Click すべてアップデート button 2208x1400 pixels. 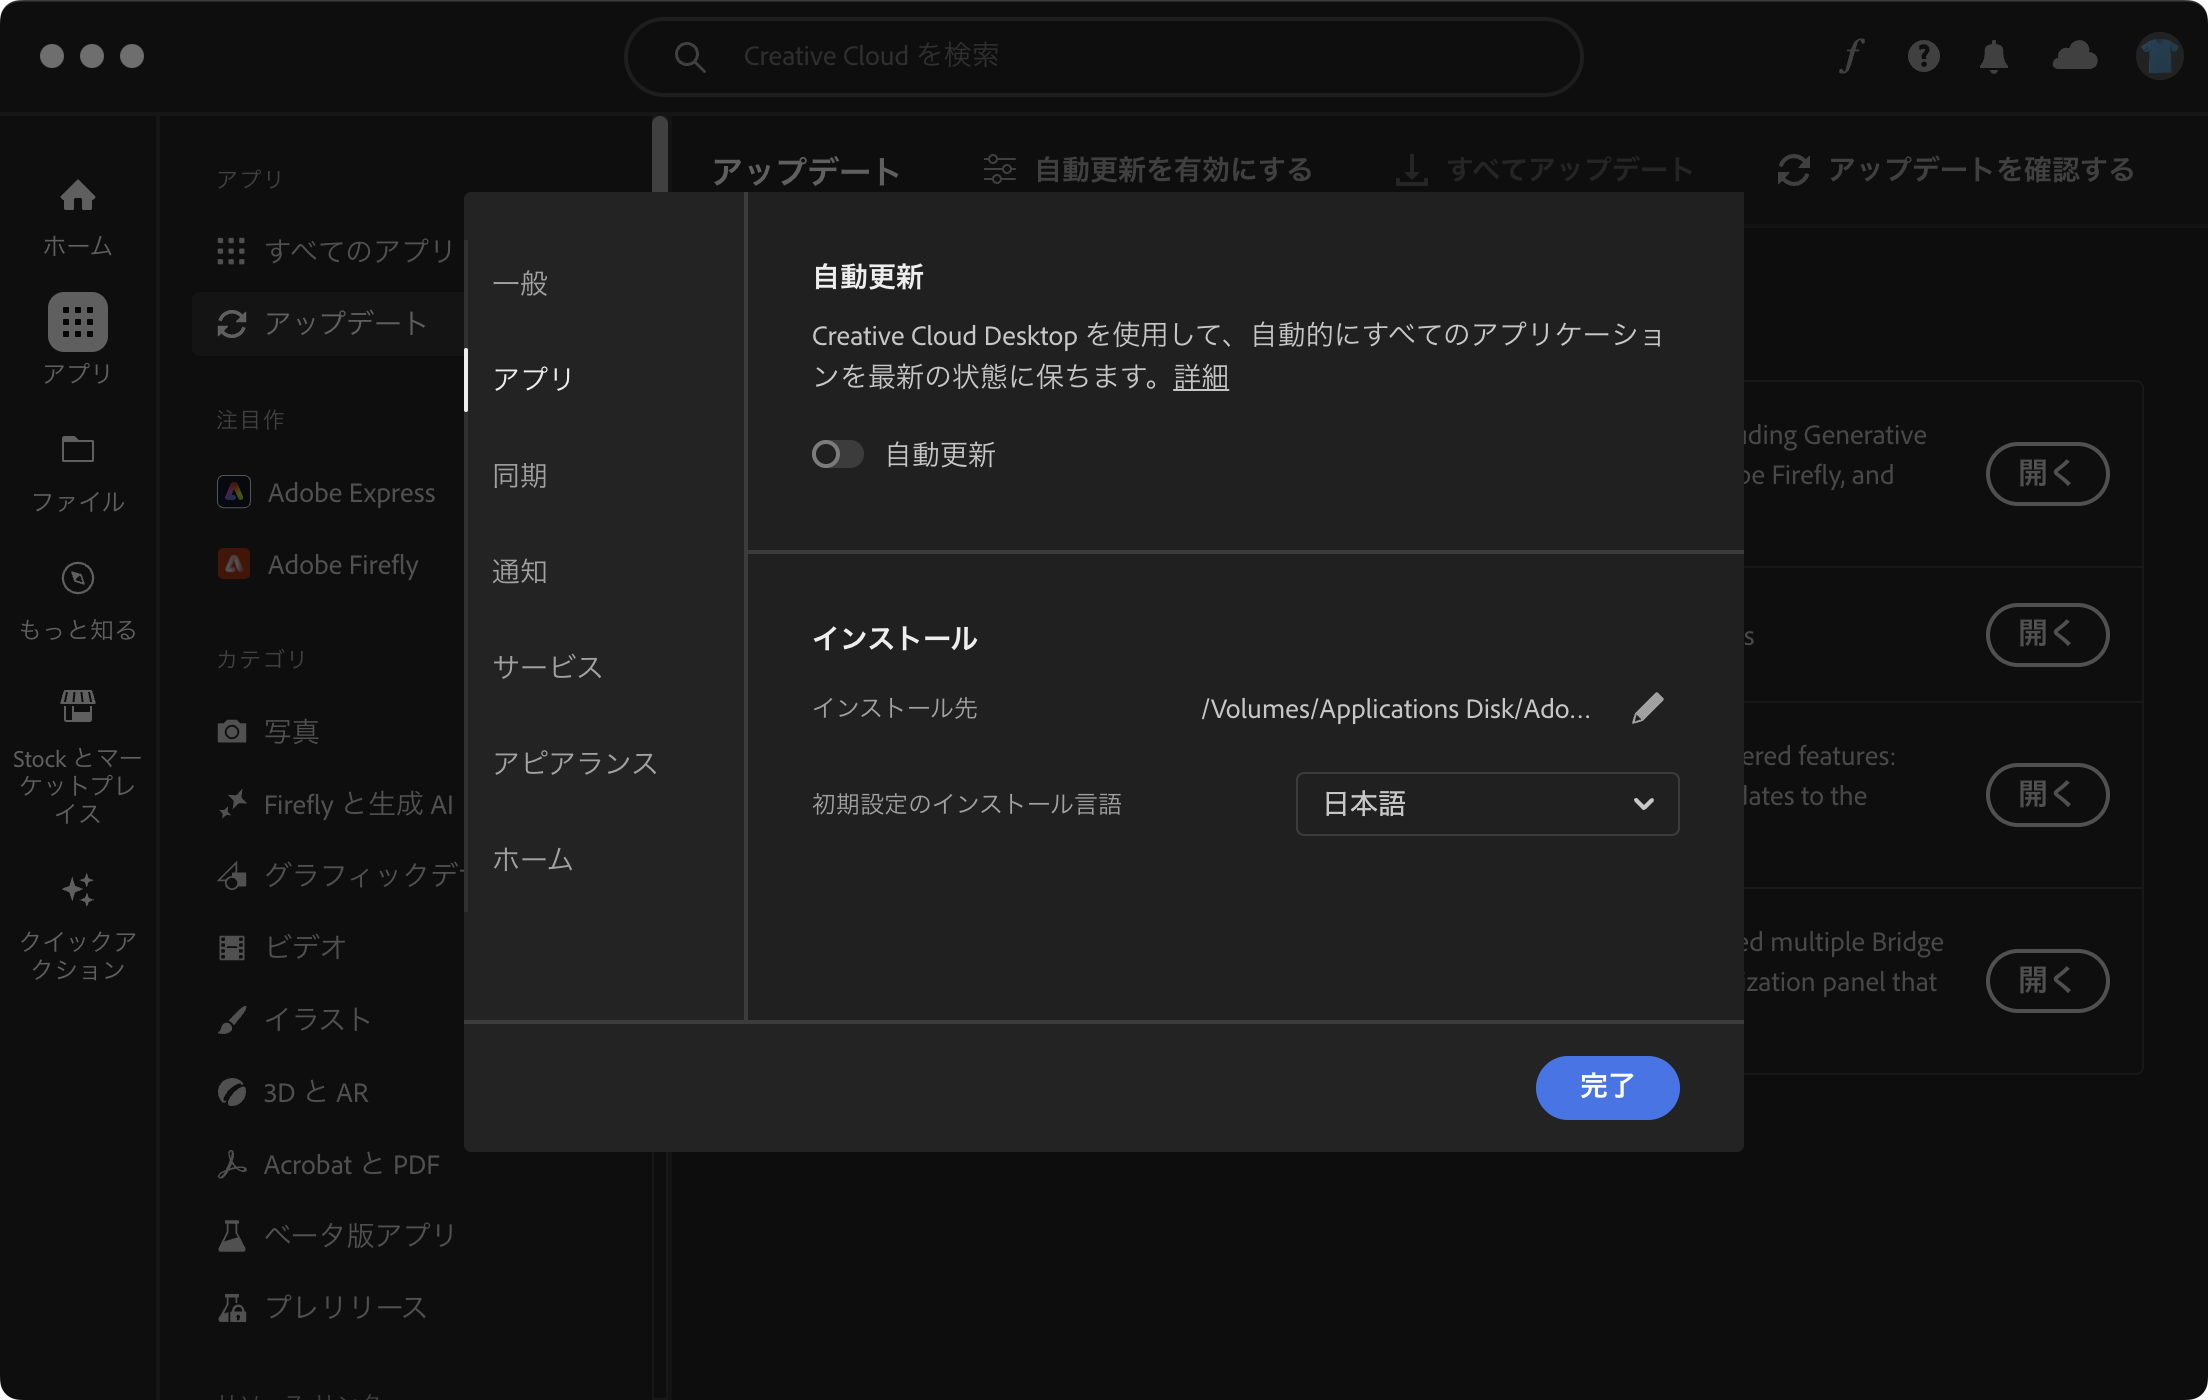pyautogui.click(x=1544, y=170)
